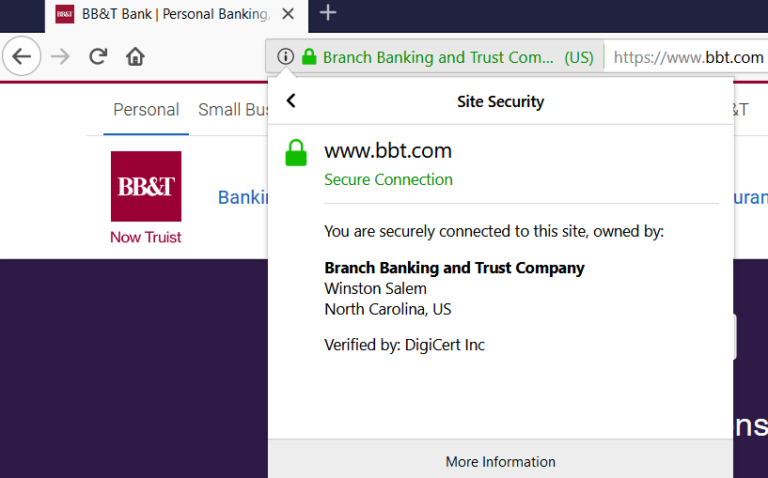The image size is (768, 478).
Task: Click the Verified by: DigiCert Inc text
Action: tap(404, 345)
